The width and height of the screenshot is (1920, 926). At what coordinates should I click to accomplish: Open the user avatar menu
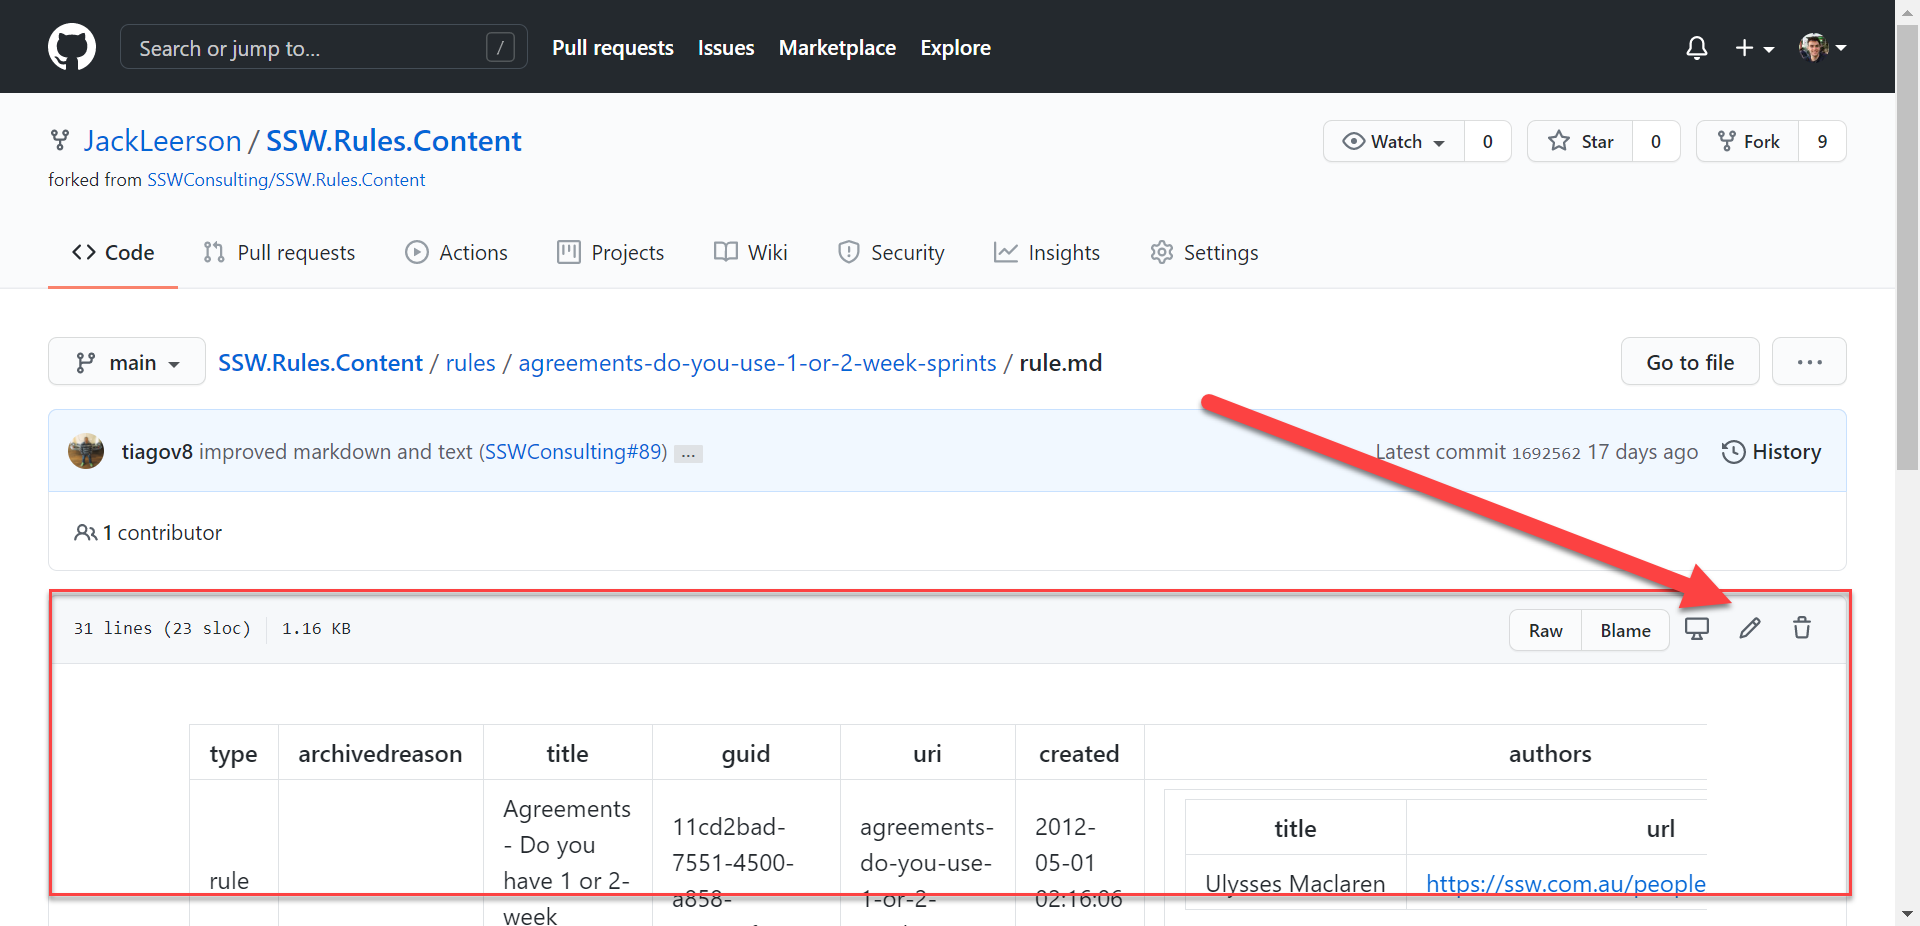coord(1822,47)
